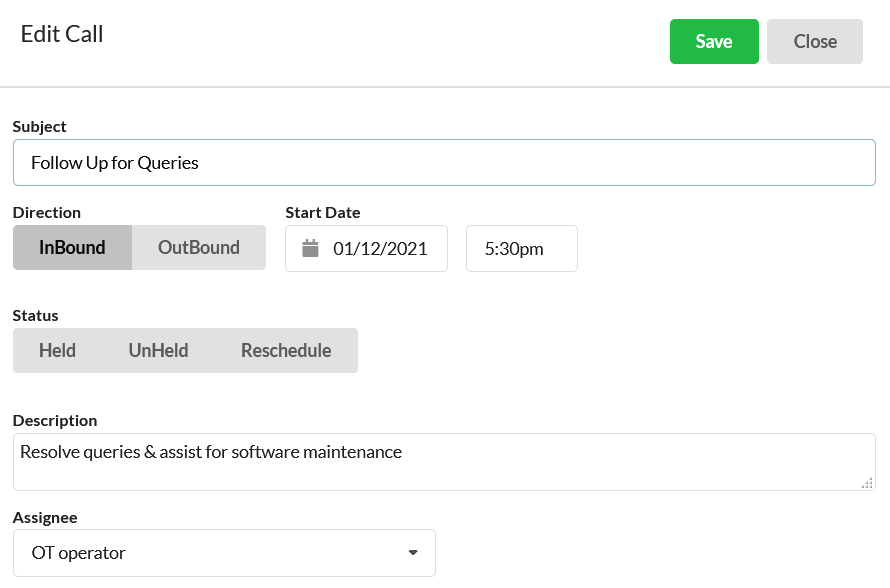Click the Assignee dropdown caret arrow
This screenshot has height=588, width=890.
413,553
